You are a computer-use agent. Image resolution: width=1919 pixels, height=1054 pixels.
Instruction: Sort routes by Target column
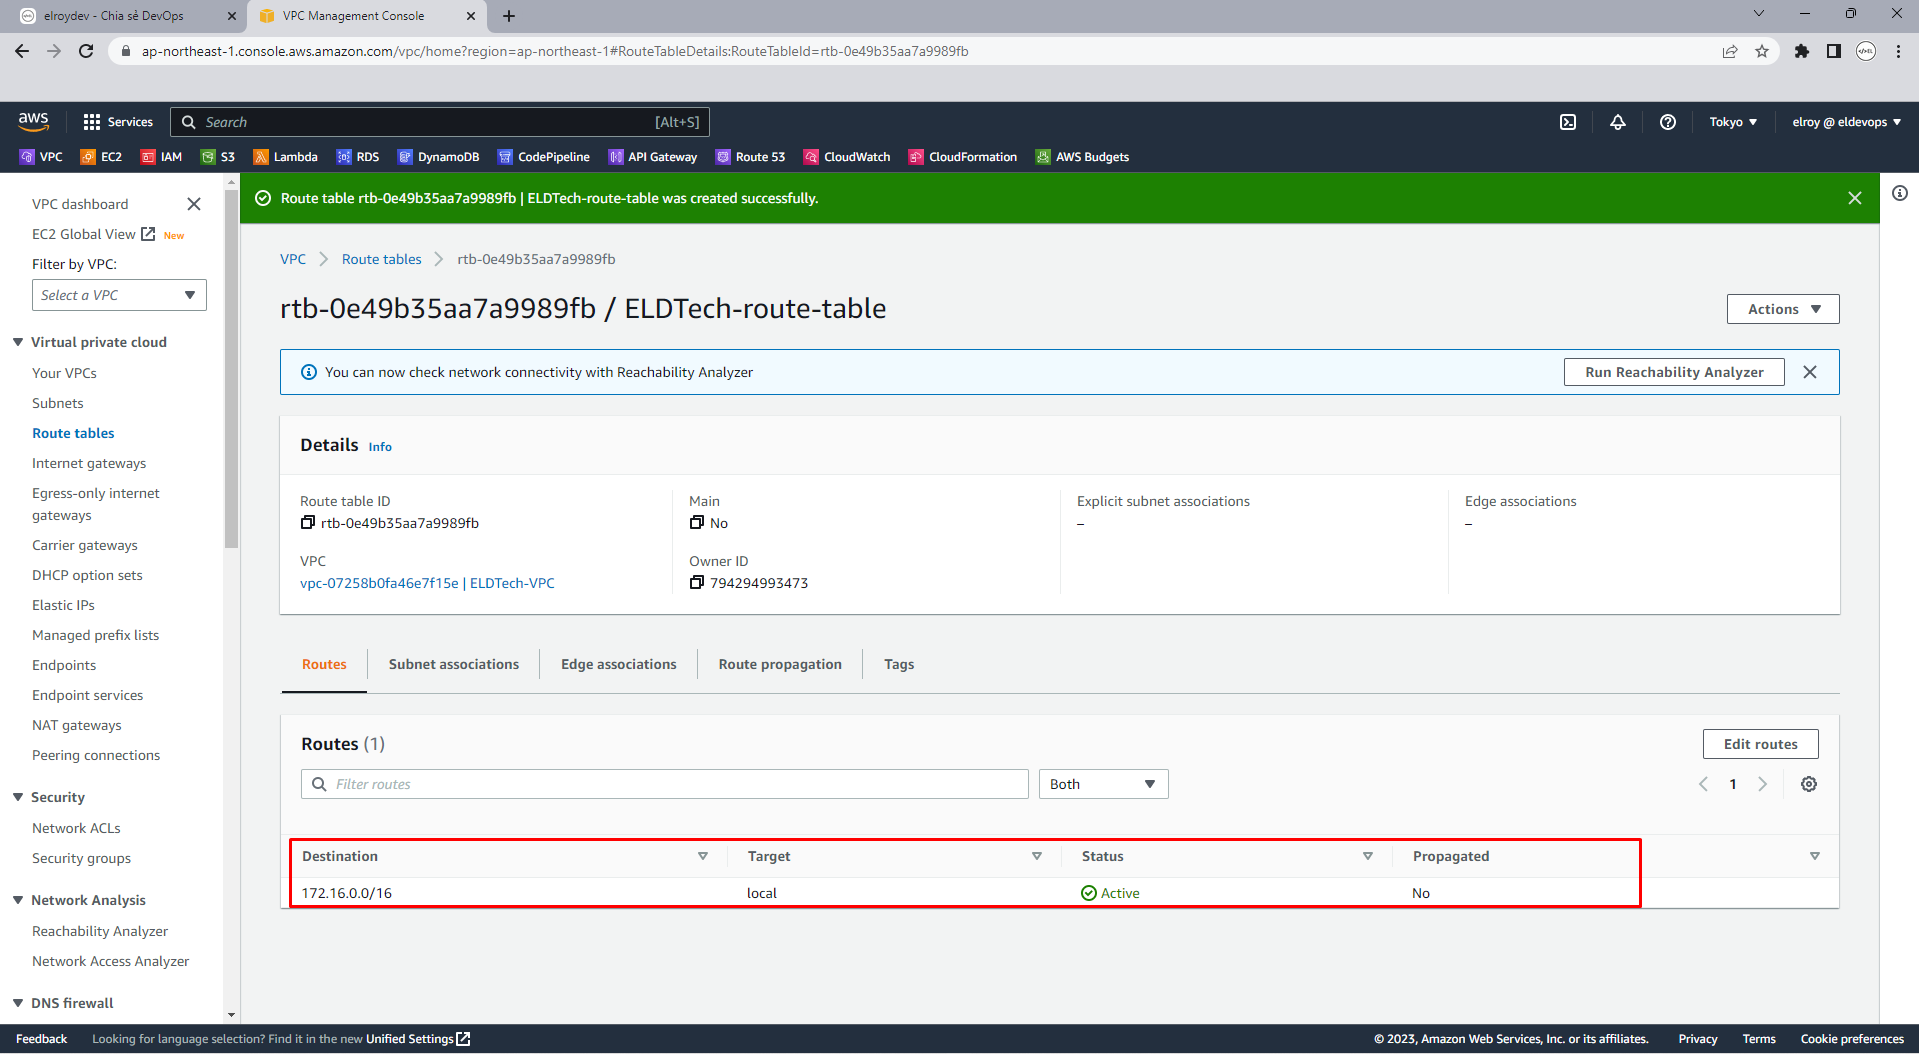click(1037, 856)
